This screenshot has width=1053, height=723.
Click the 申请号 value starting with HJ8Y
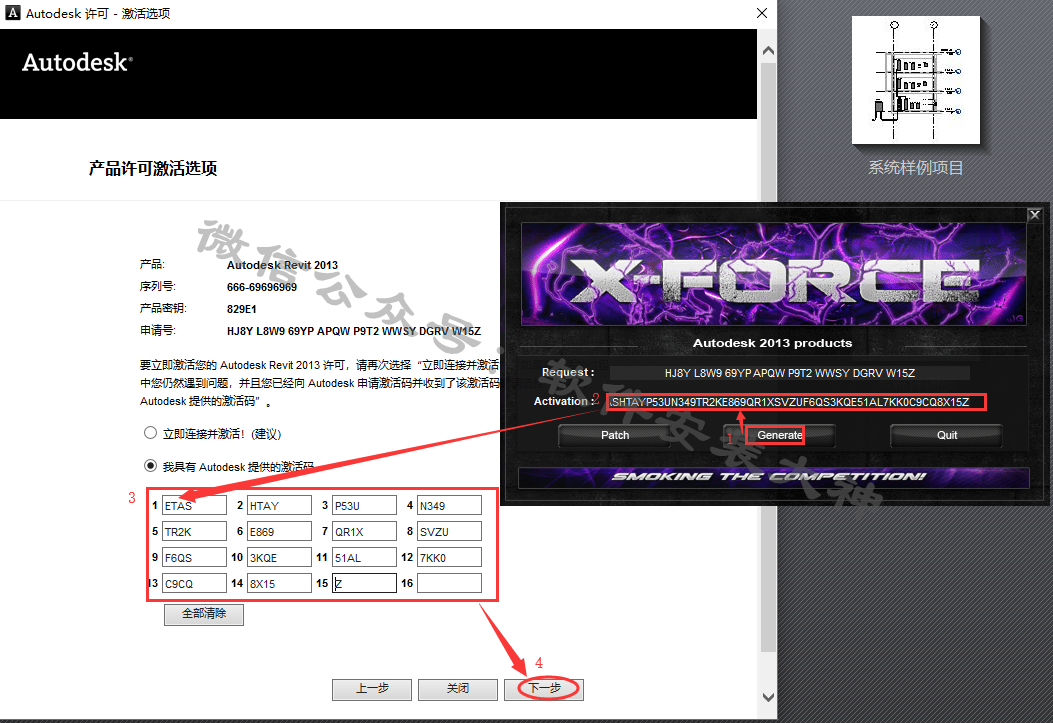(x=354, y=331)
